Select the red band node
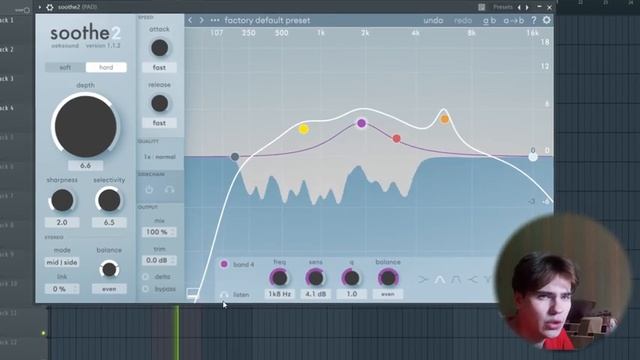Image resolution: width=640 pixels, height=360 pixels. click(x=397, y=139)
